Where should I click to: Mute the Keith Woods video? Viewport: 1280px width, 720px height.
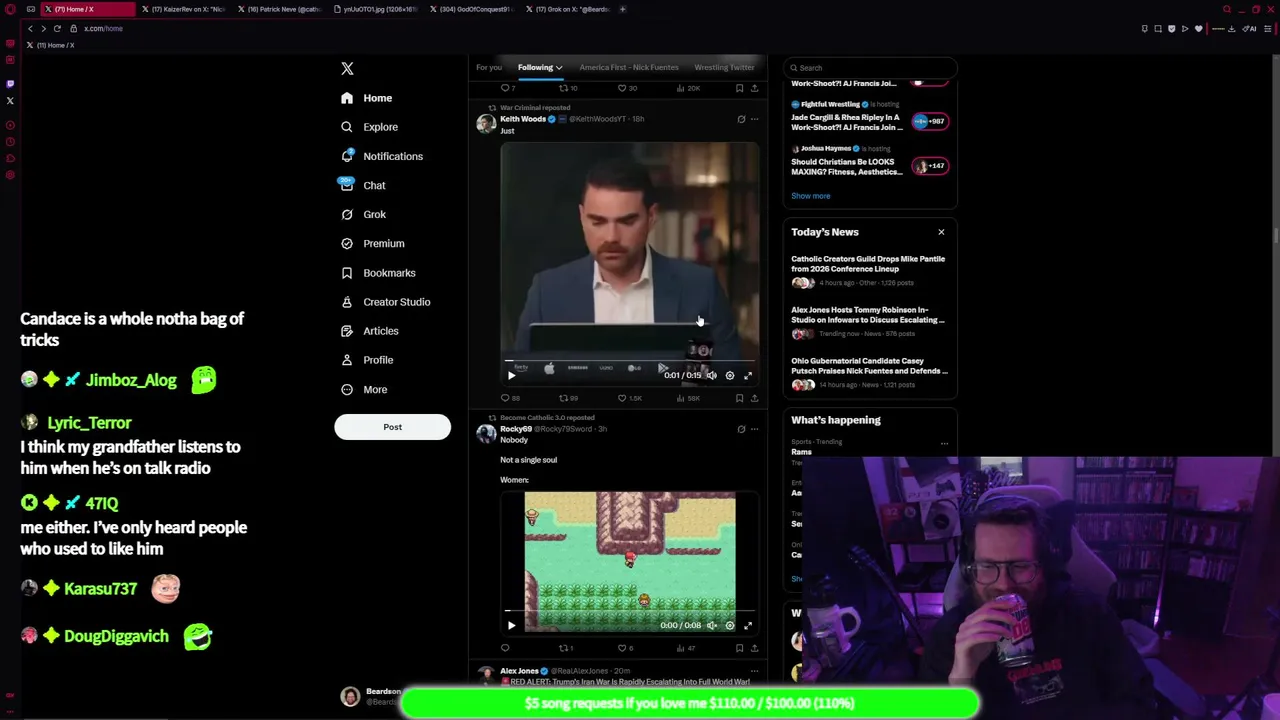711,375
